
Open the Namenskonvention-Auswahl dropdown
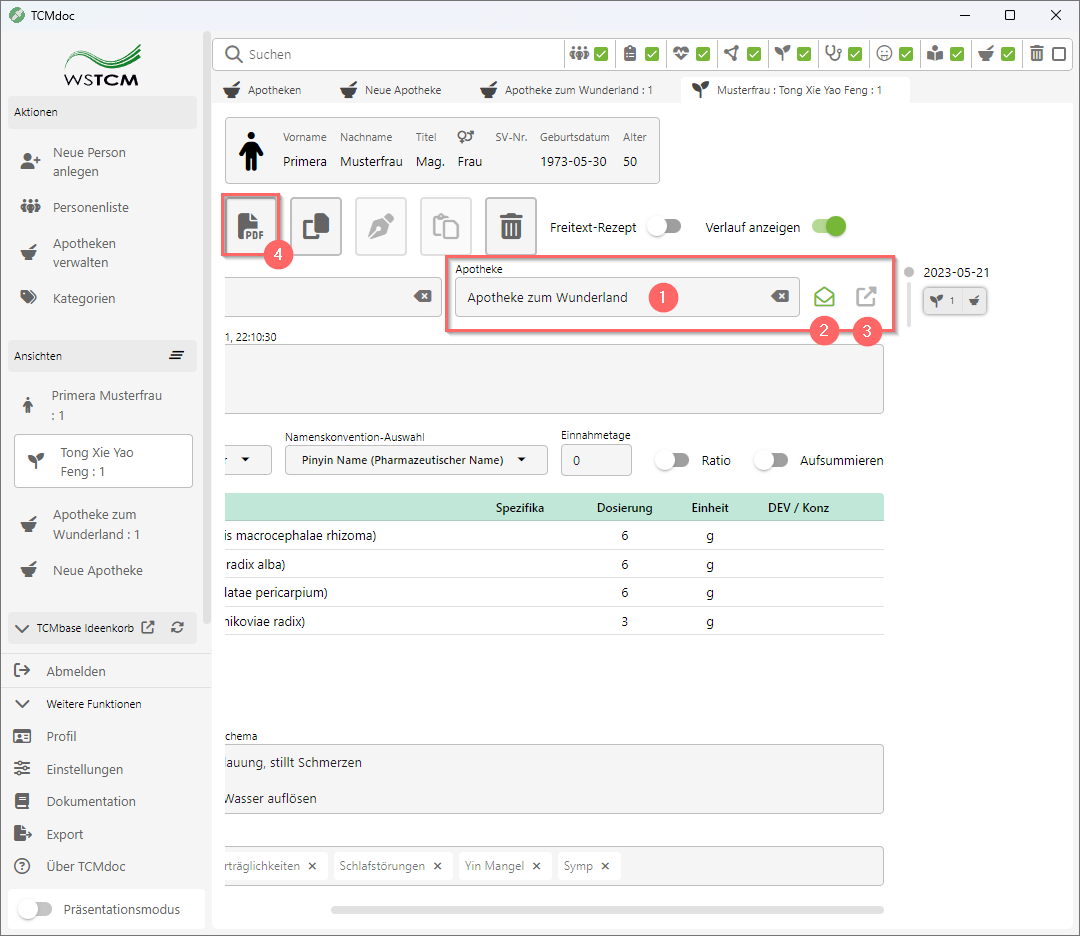[x=416, y=460]
